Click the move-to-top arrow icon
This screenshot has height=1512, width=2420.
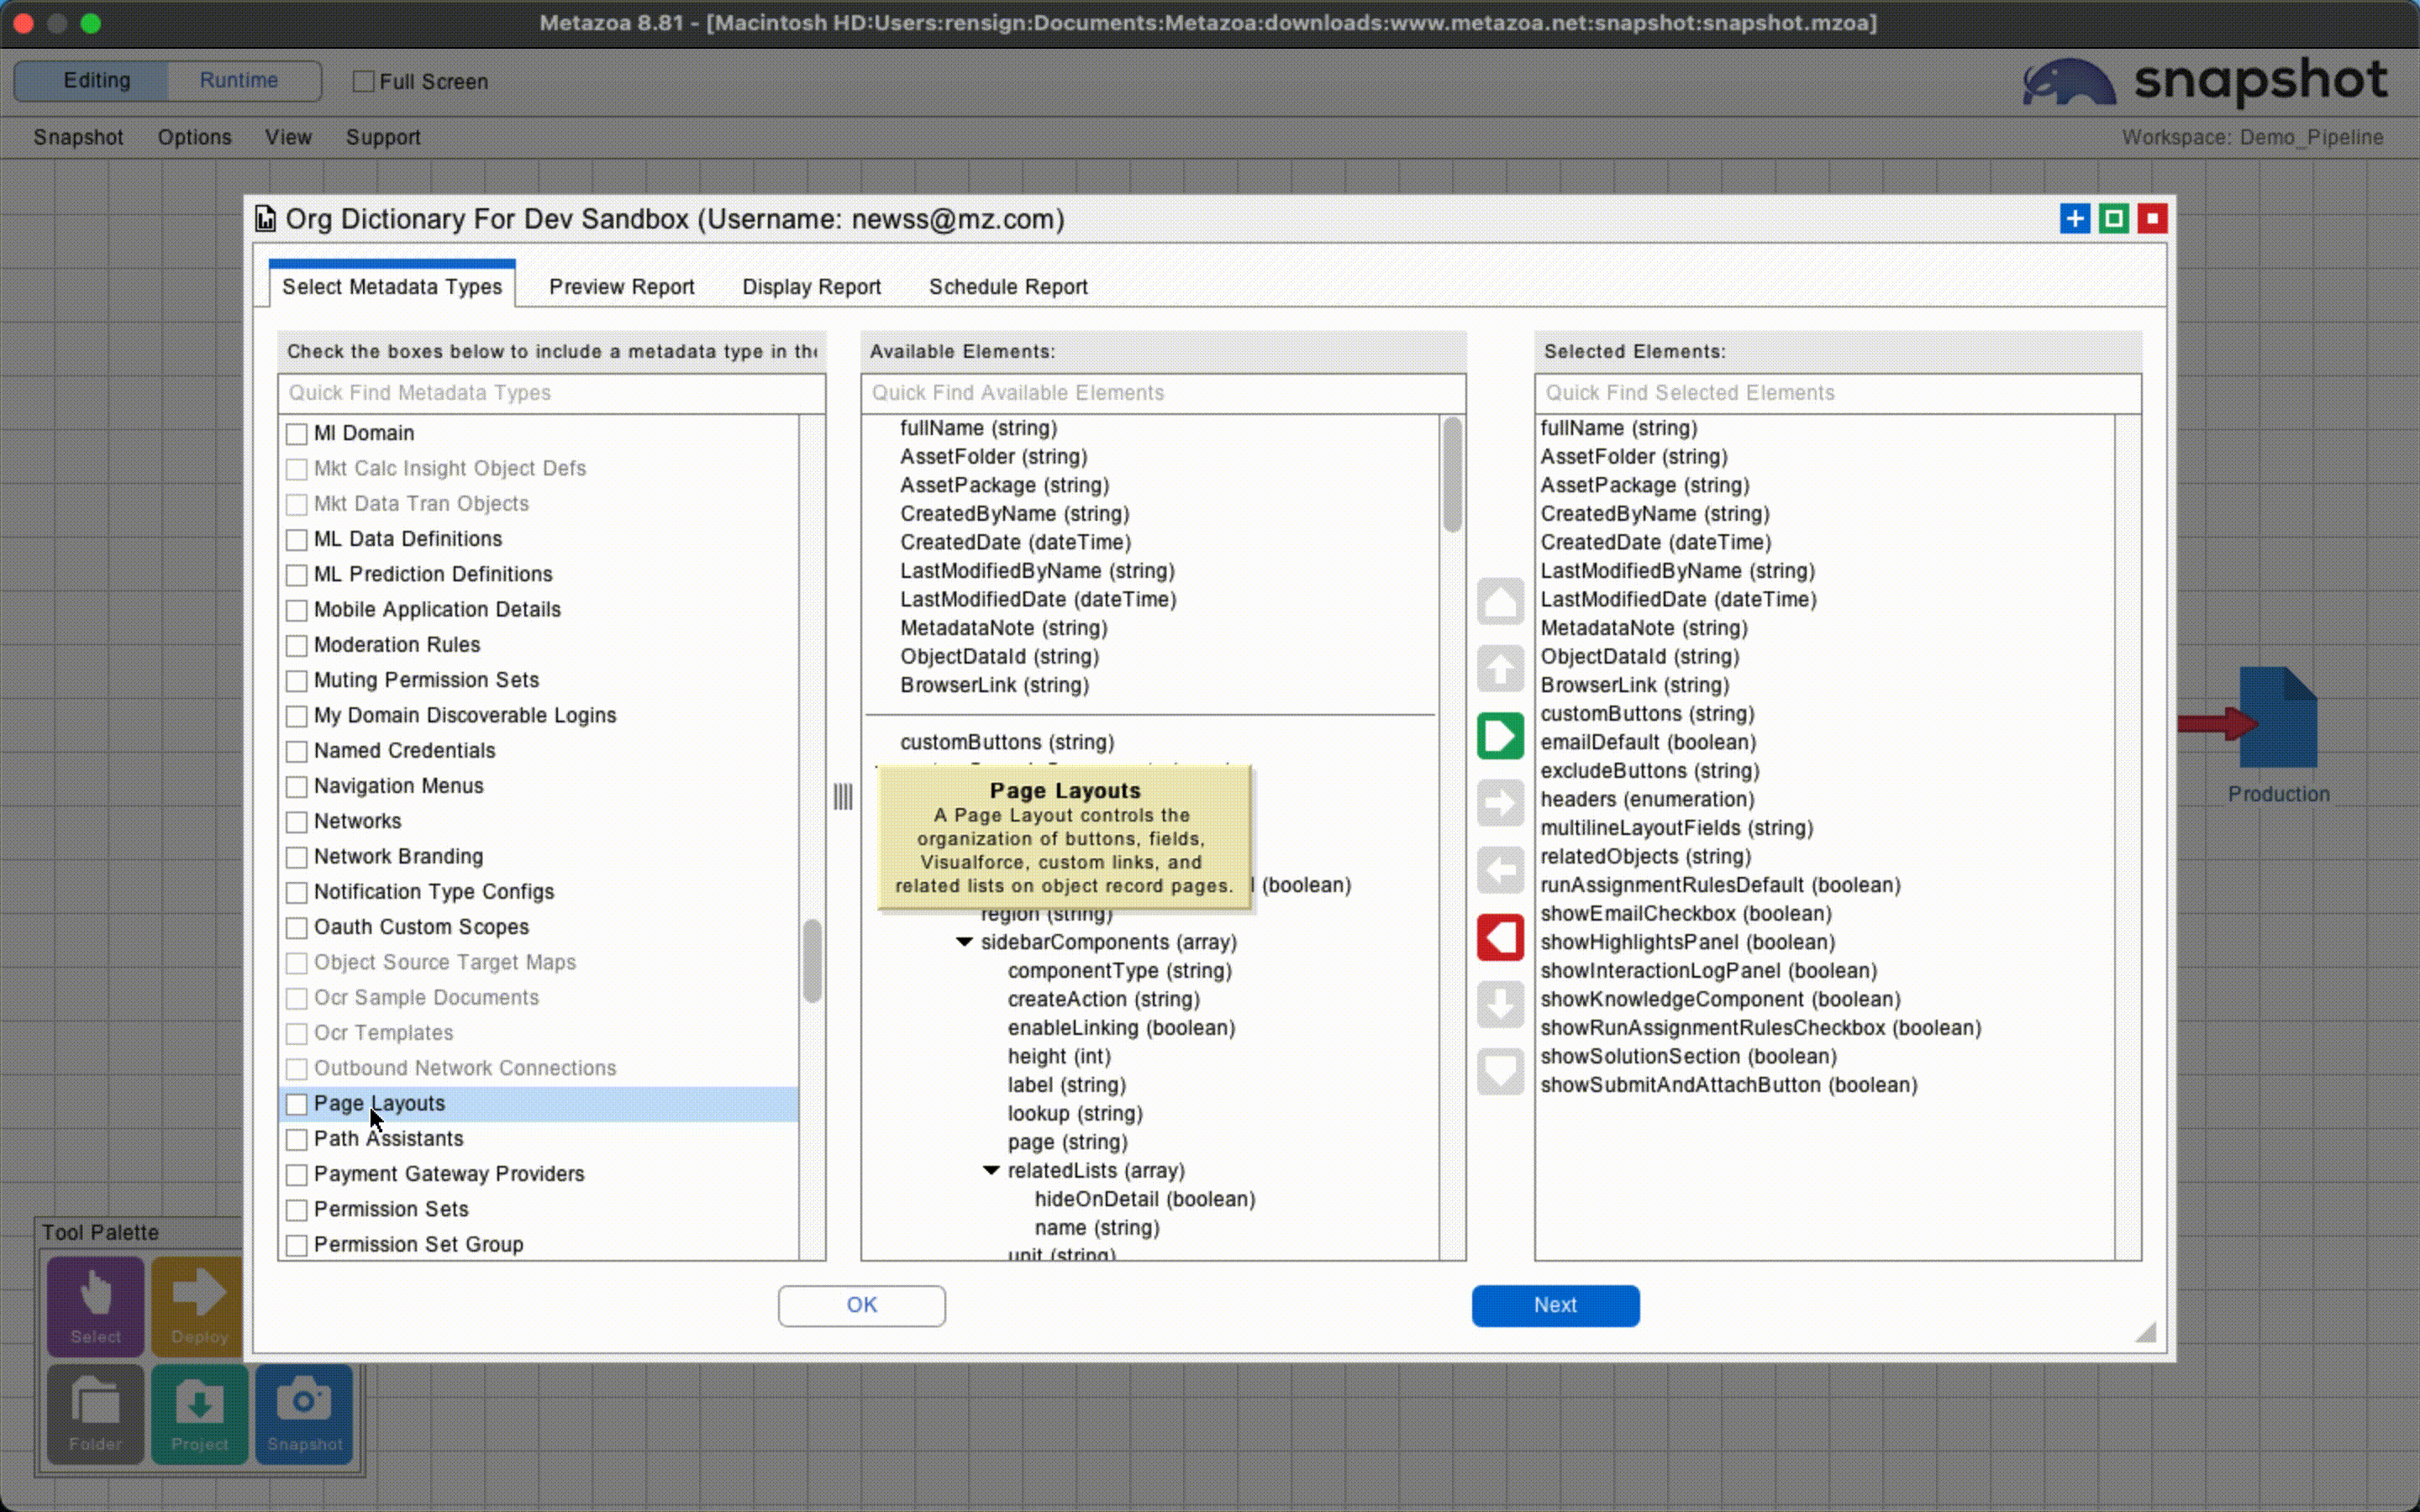[1499, 601]
